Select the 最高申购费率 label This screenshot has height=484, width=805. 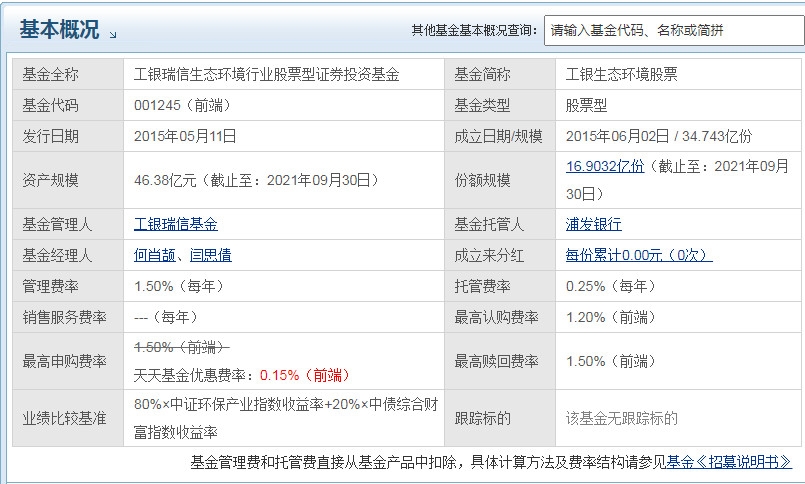tap(64, 361)
